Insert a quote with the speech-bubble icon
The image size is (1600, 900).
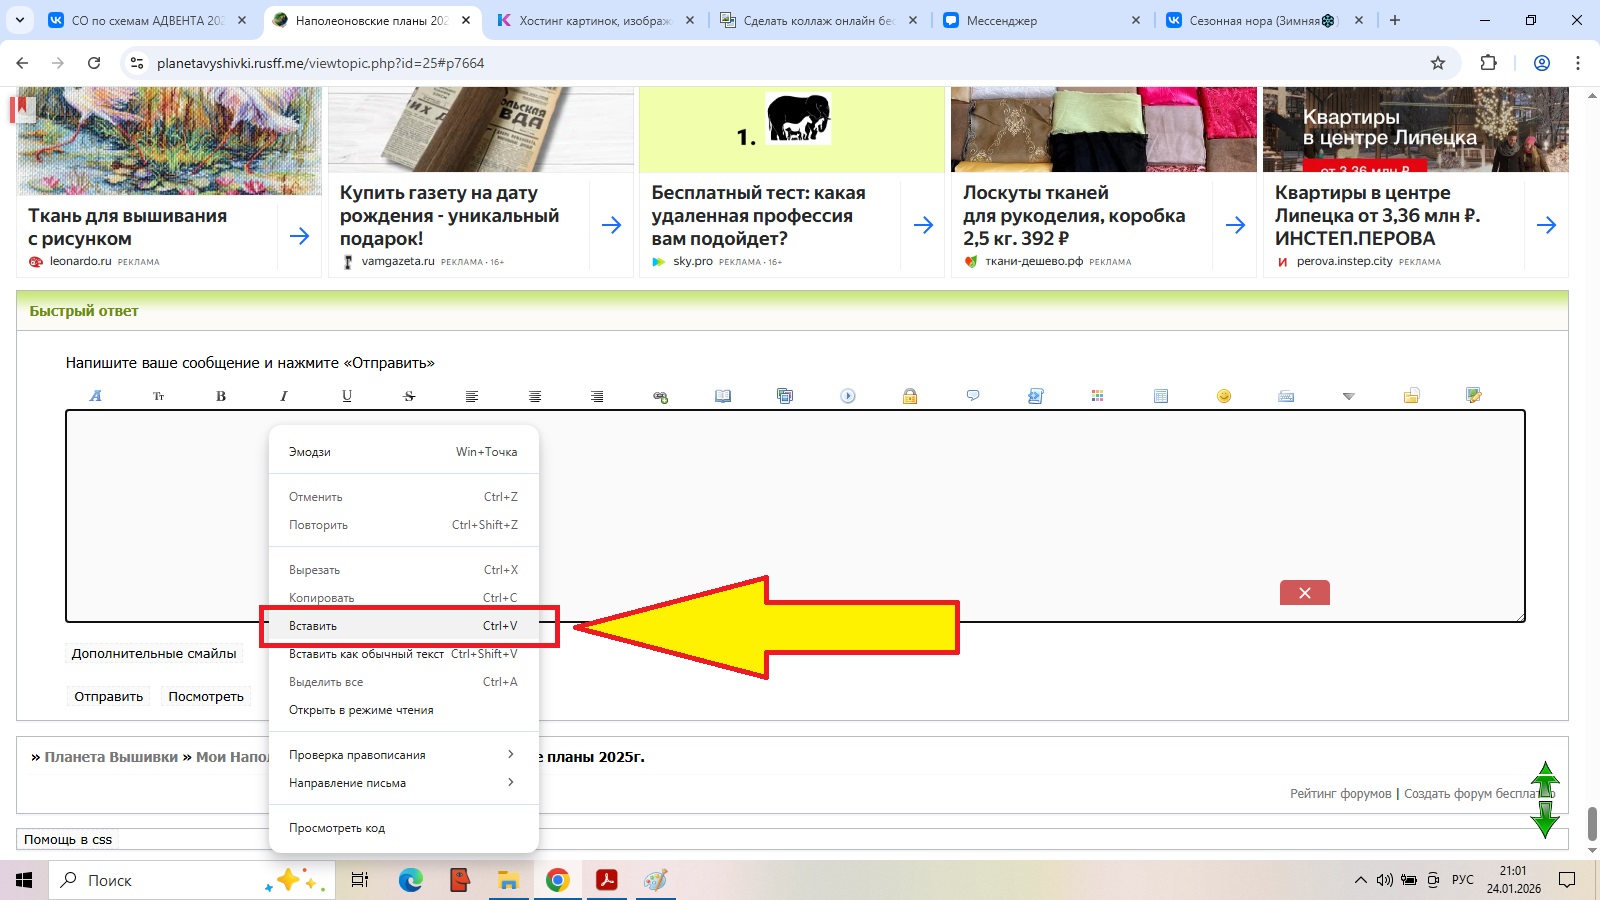[973, 396]
